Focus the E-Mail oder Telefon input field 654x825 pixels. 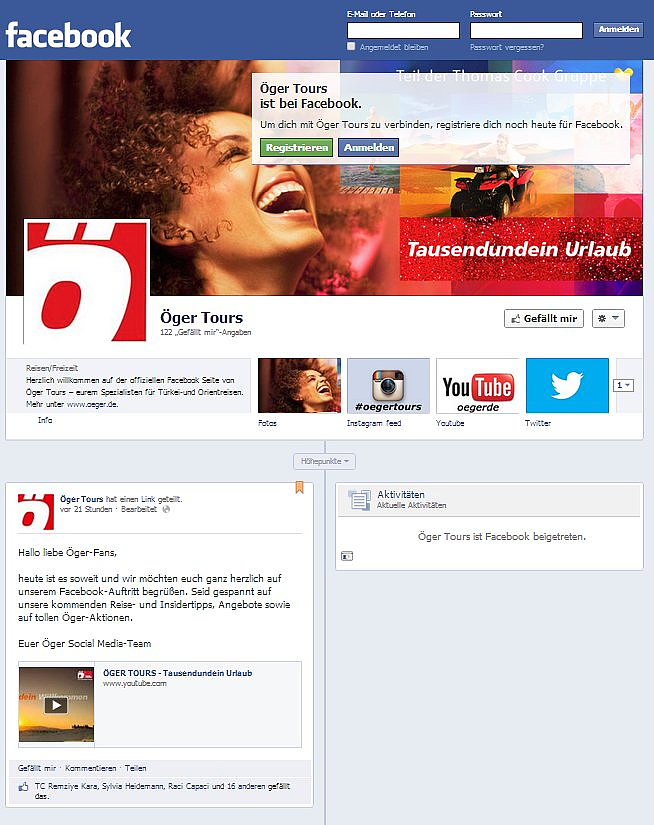click(x=402, y=30)
